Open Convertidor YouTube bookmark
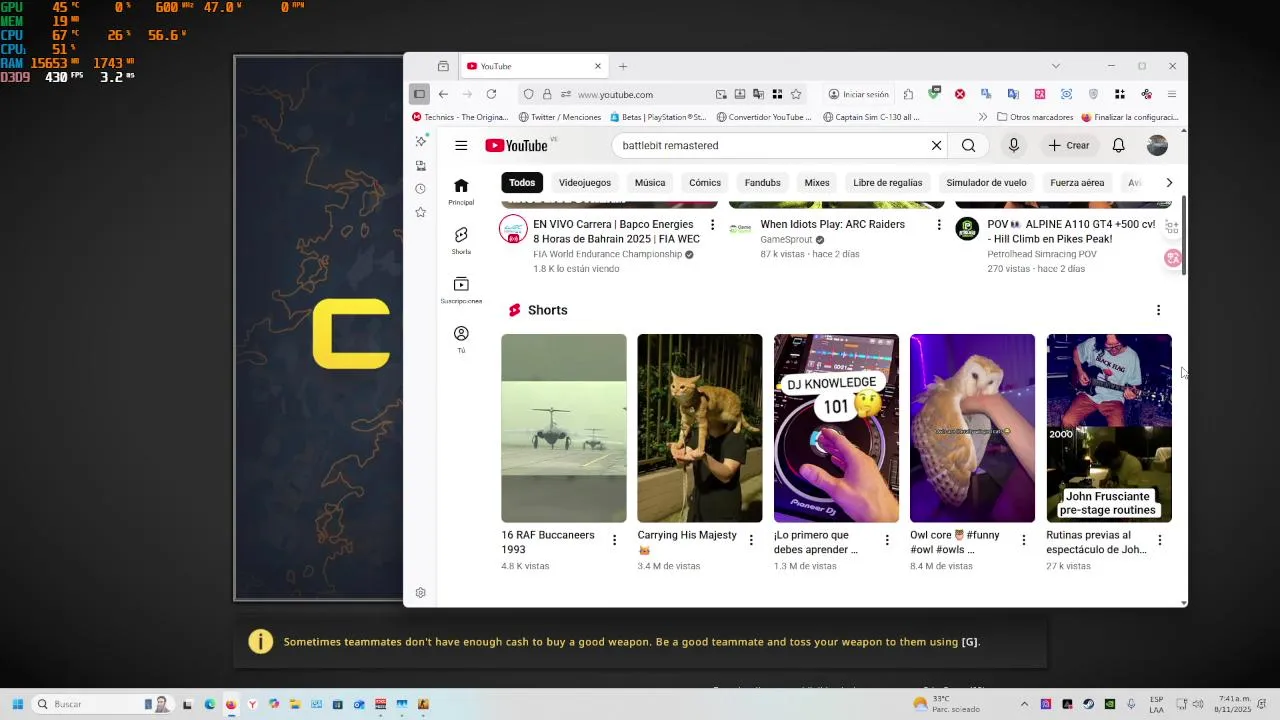The width and height of the screenshot is (1280, 720). [x=764, y=117]
